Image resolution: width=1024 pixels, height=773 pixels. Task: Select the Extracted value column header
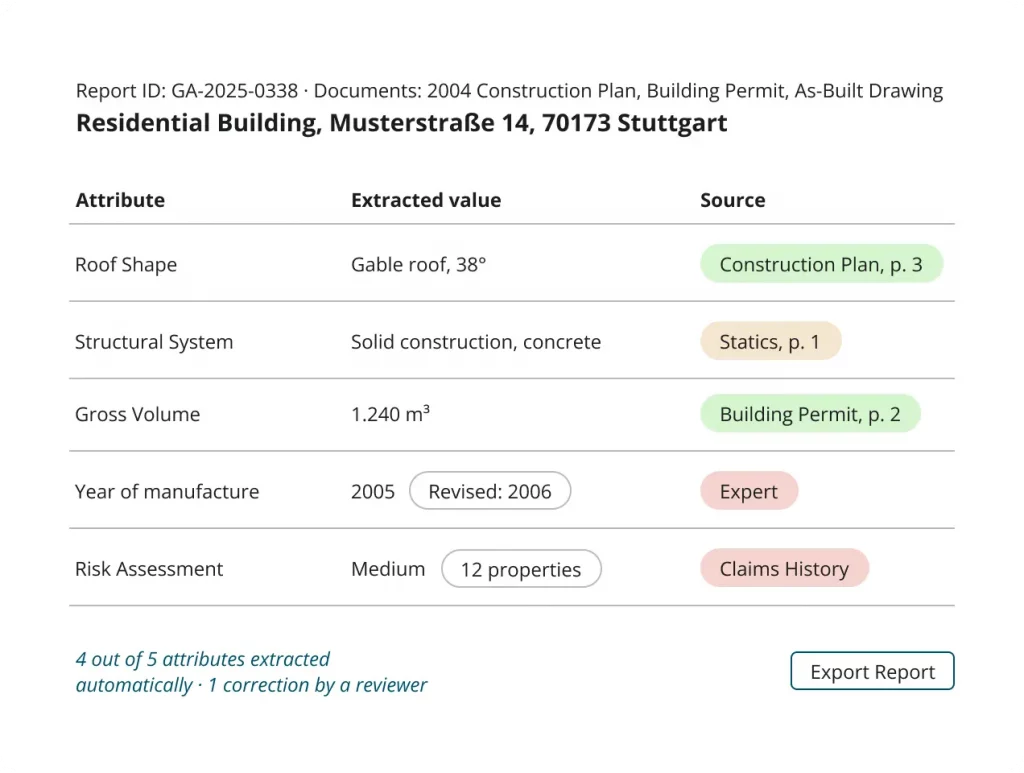pyautogui.click(x=426, y=200)
